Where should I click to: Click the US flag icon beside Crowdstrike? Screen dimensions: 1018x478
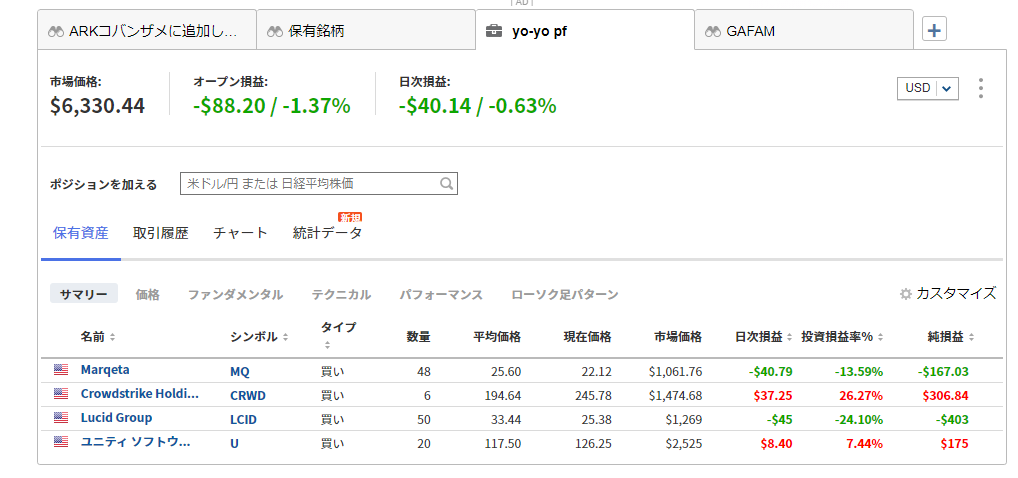pos(61,394)
